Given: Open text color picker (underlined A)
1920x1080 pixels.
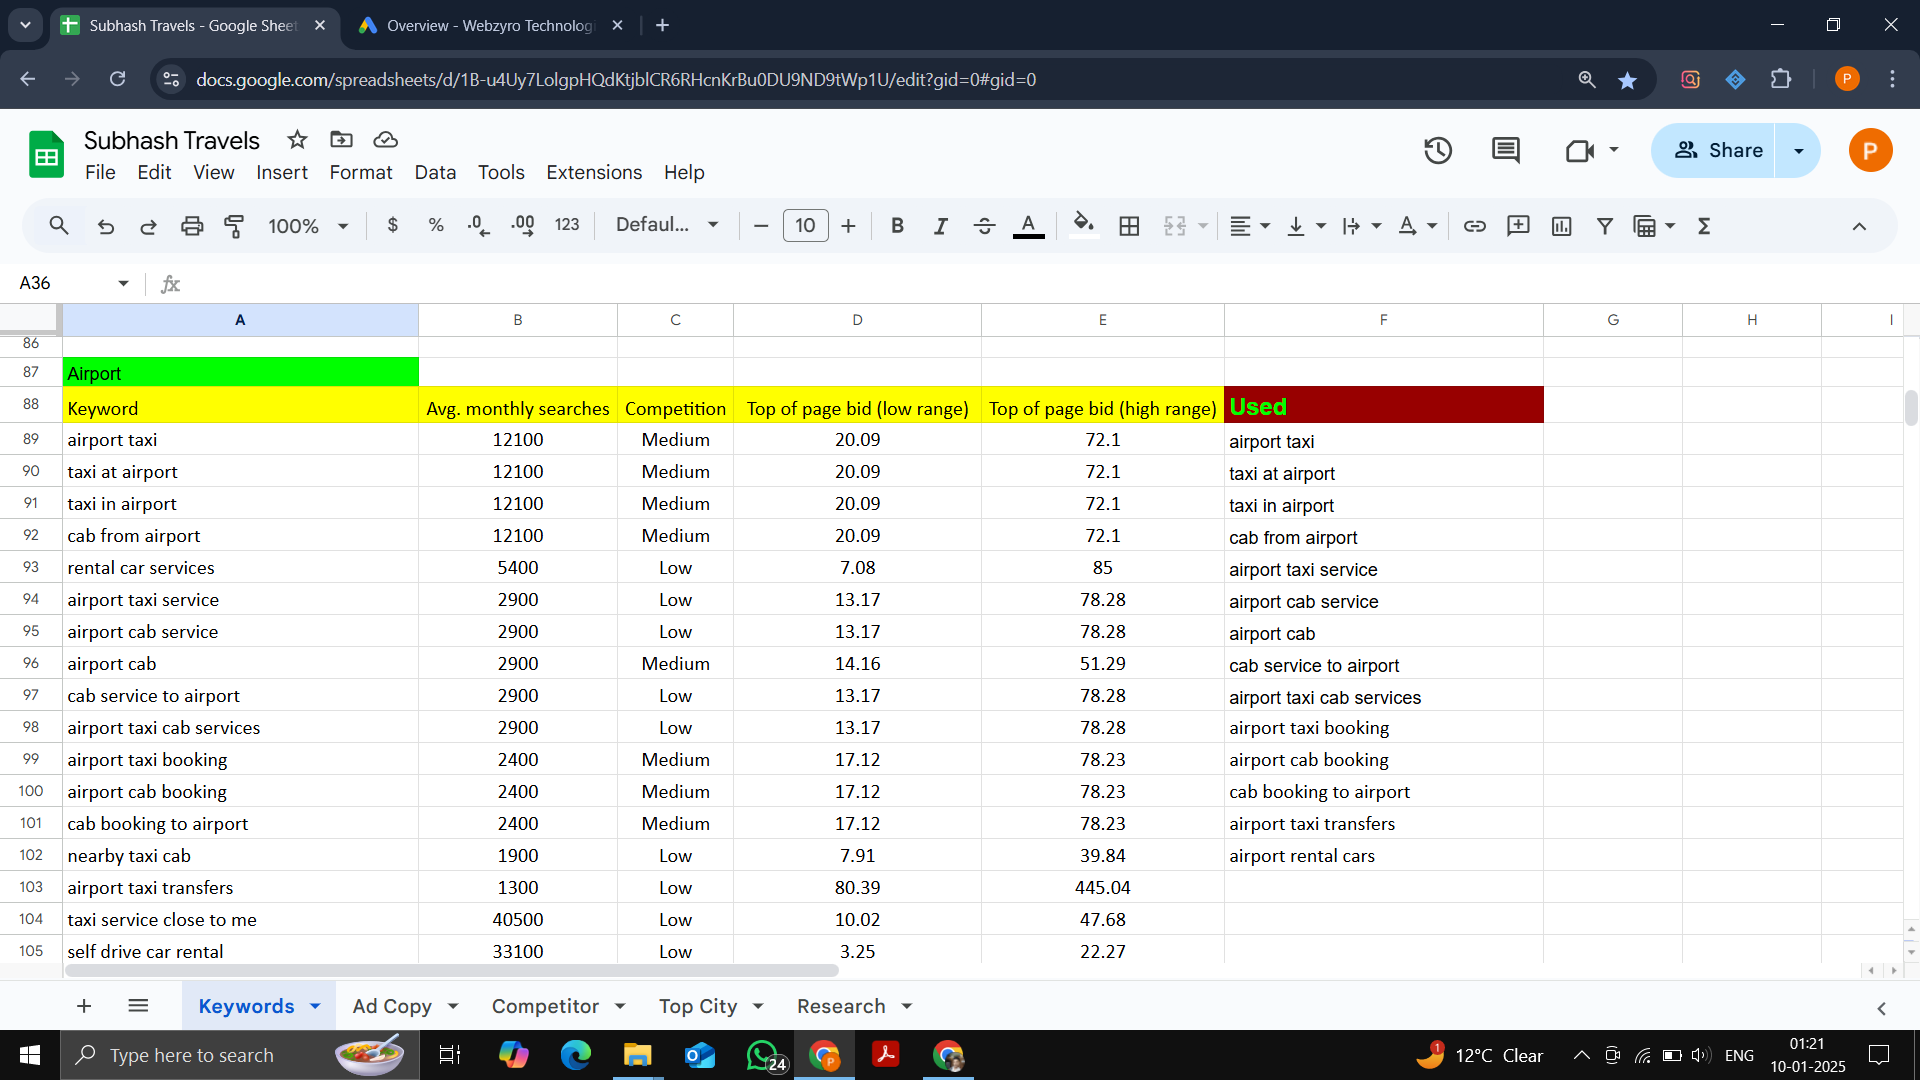Looking at the screenshot, I should (x=1028, y=226).
